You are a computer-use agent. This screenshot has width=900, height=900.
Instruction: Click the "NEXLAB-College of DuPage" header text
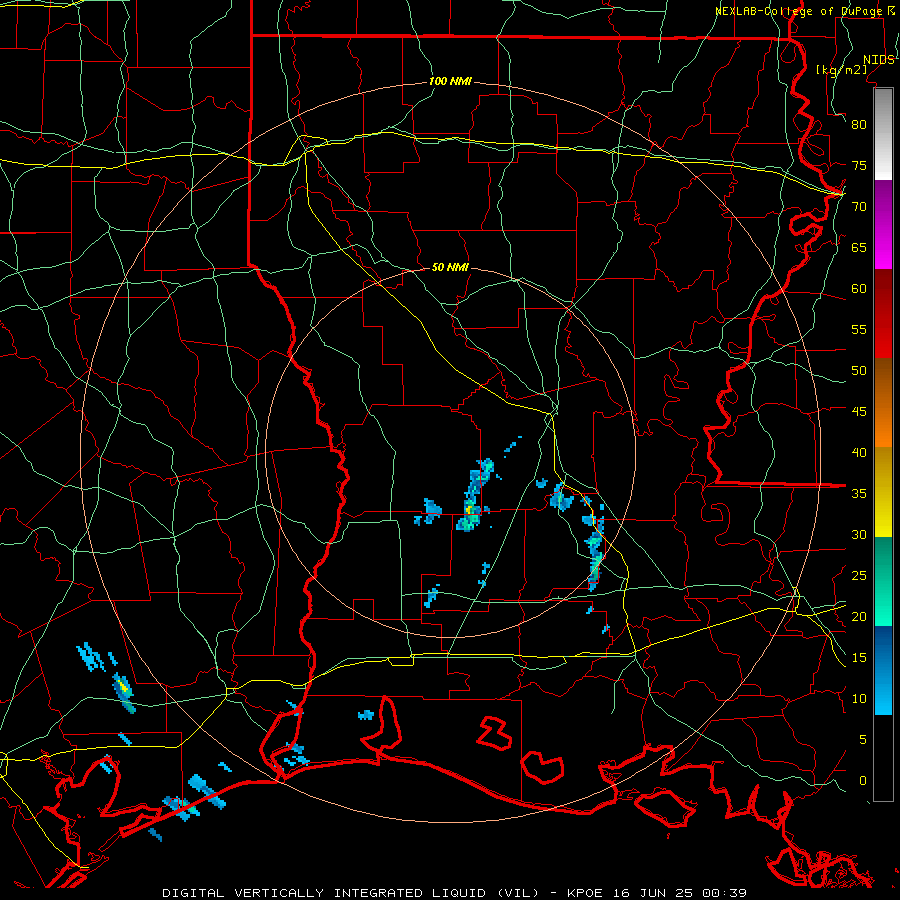pyautogui.click(x=799, y=11)
